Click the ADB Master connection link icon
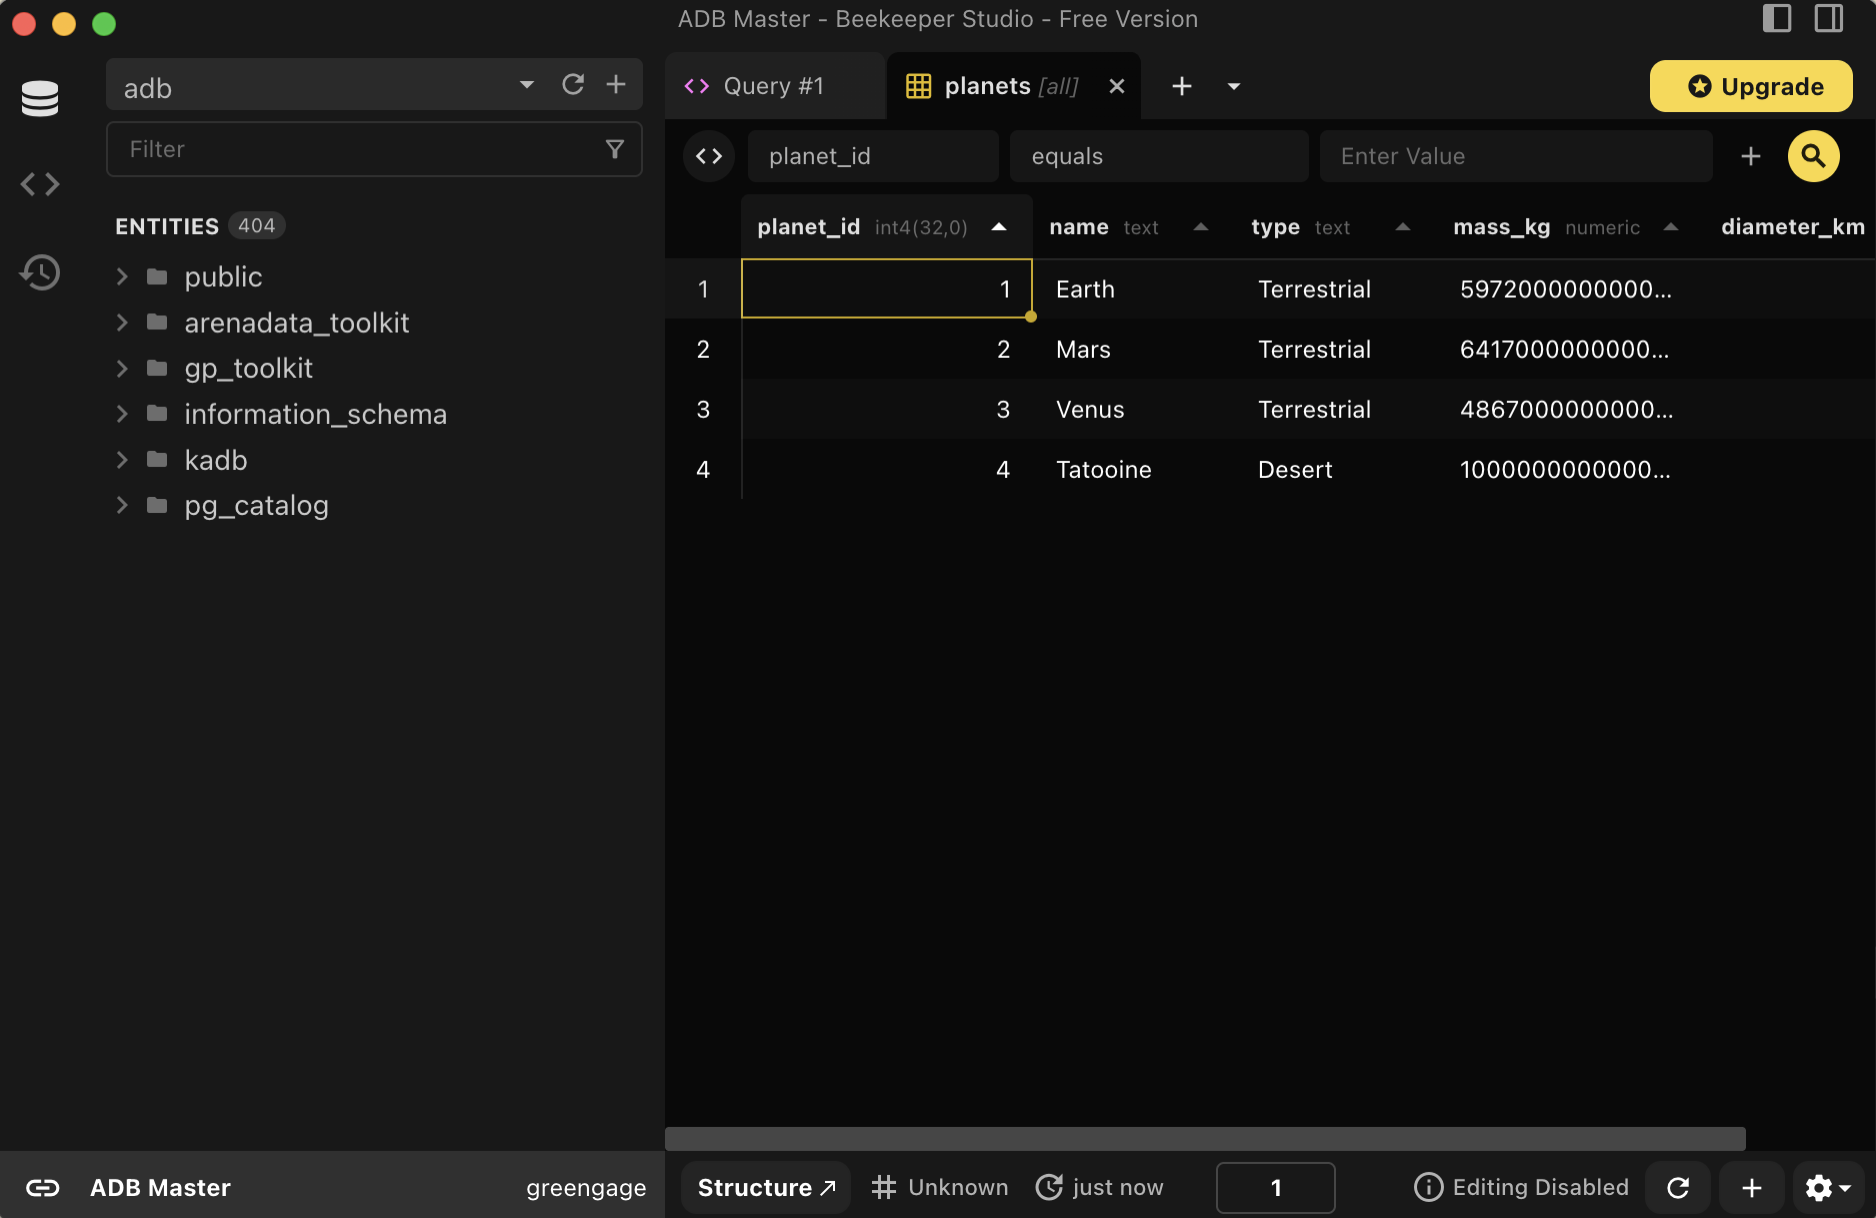 point(43,1187)
